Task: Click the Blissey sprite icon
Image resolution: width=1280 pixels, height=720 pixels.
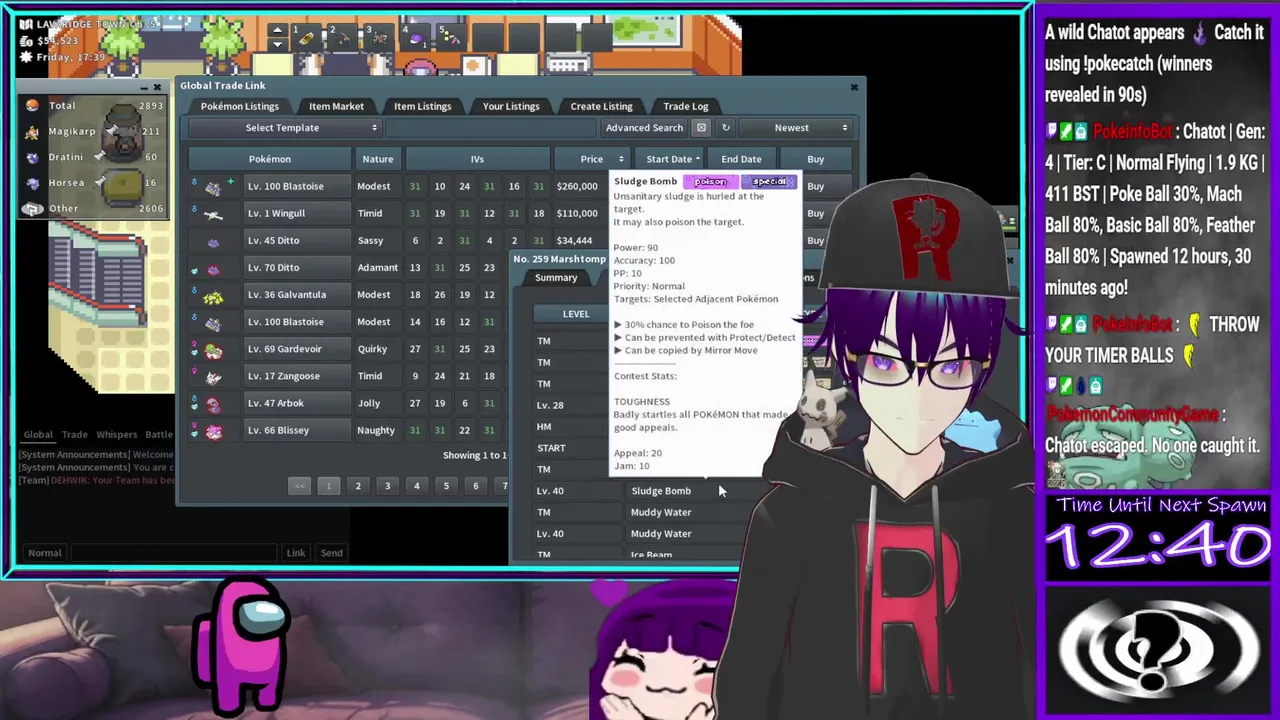Action: [x=213, y=431]
